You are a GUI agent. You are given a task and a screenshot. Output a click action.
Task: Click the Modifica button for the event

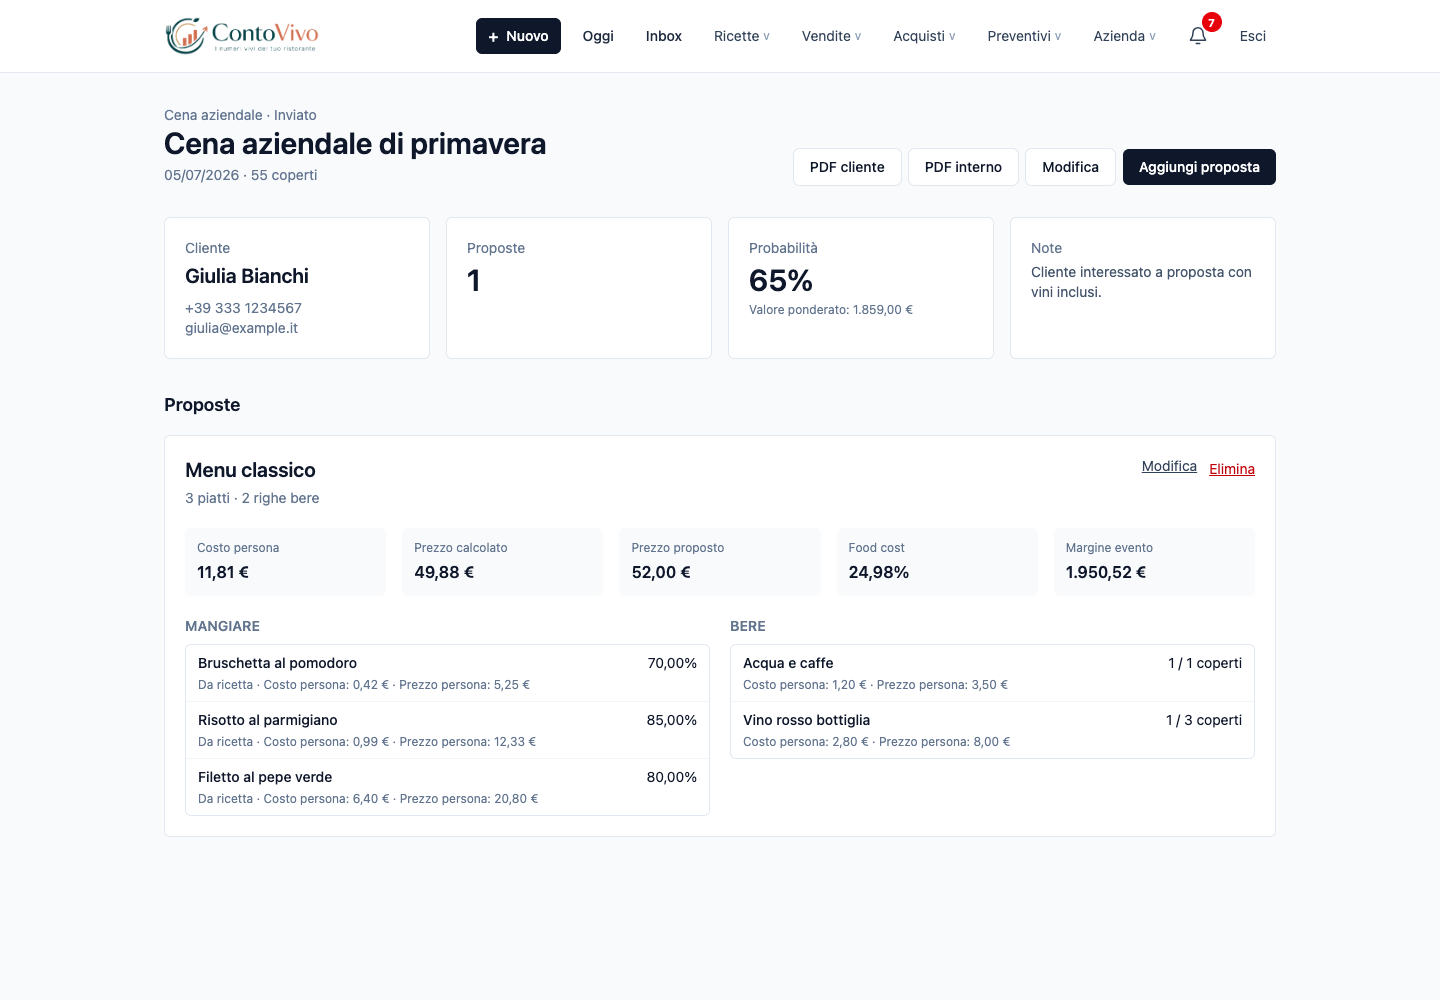[x=1070, y=167]
